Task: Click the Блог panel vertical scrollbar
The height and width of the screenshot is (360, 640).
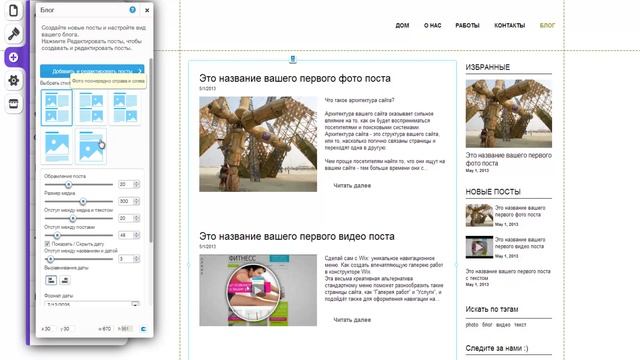Action: 151,151
